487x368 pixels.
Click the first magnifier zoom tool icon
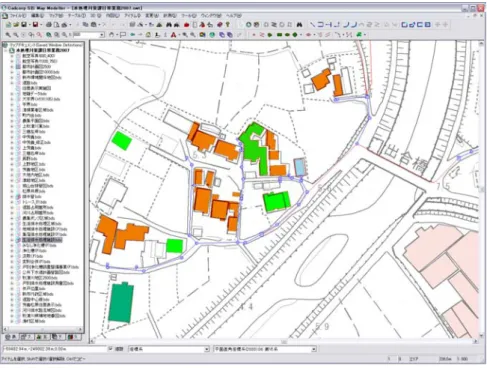pyautogui.click(x=8, y=35)
